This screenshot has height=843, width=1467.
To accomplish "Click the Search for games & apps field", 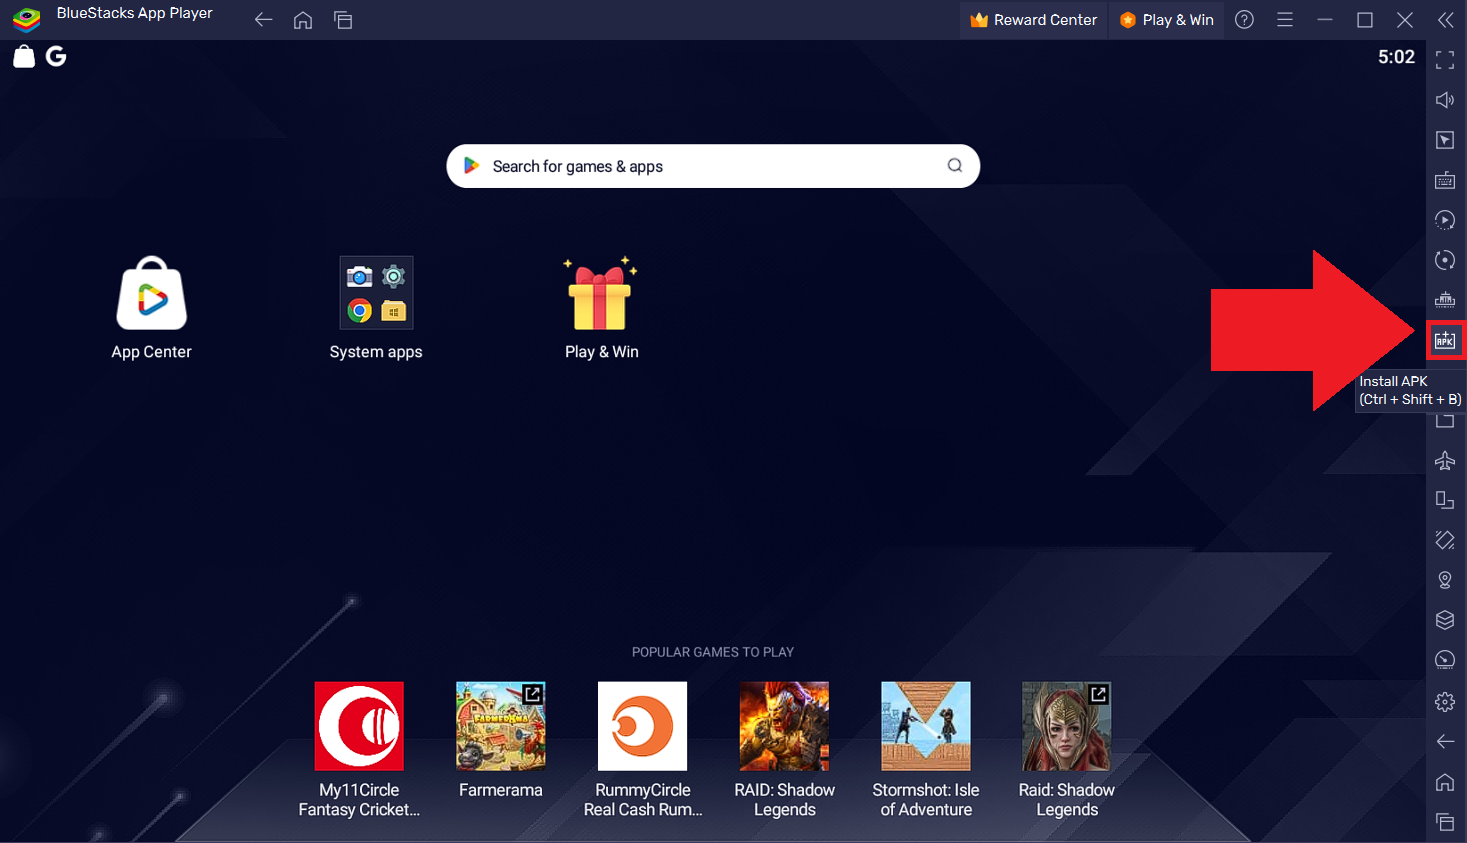I will (713, 166).
